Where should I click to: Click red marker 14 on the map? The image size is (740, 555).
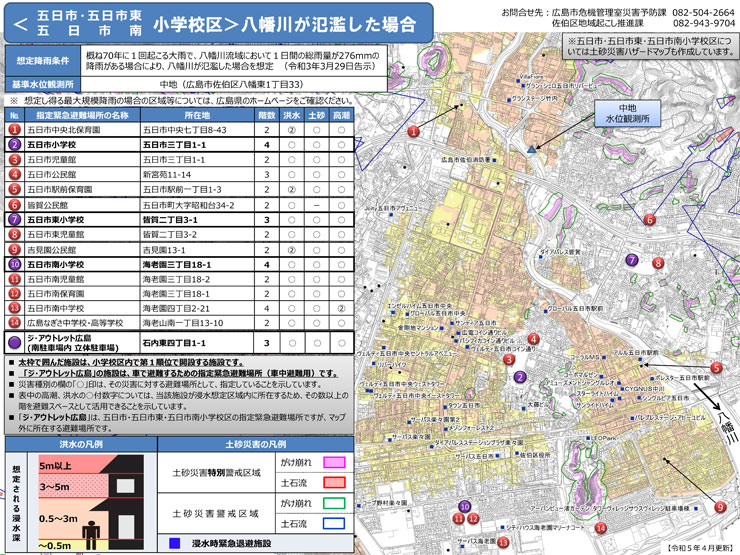(601, 528)
